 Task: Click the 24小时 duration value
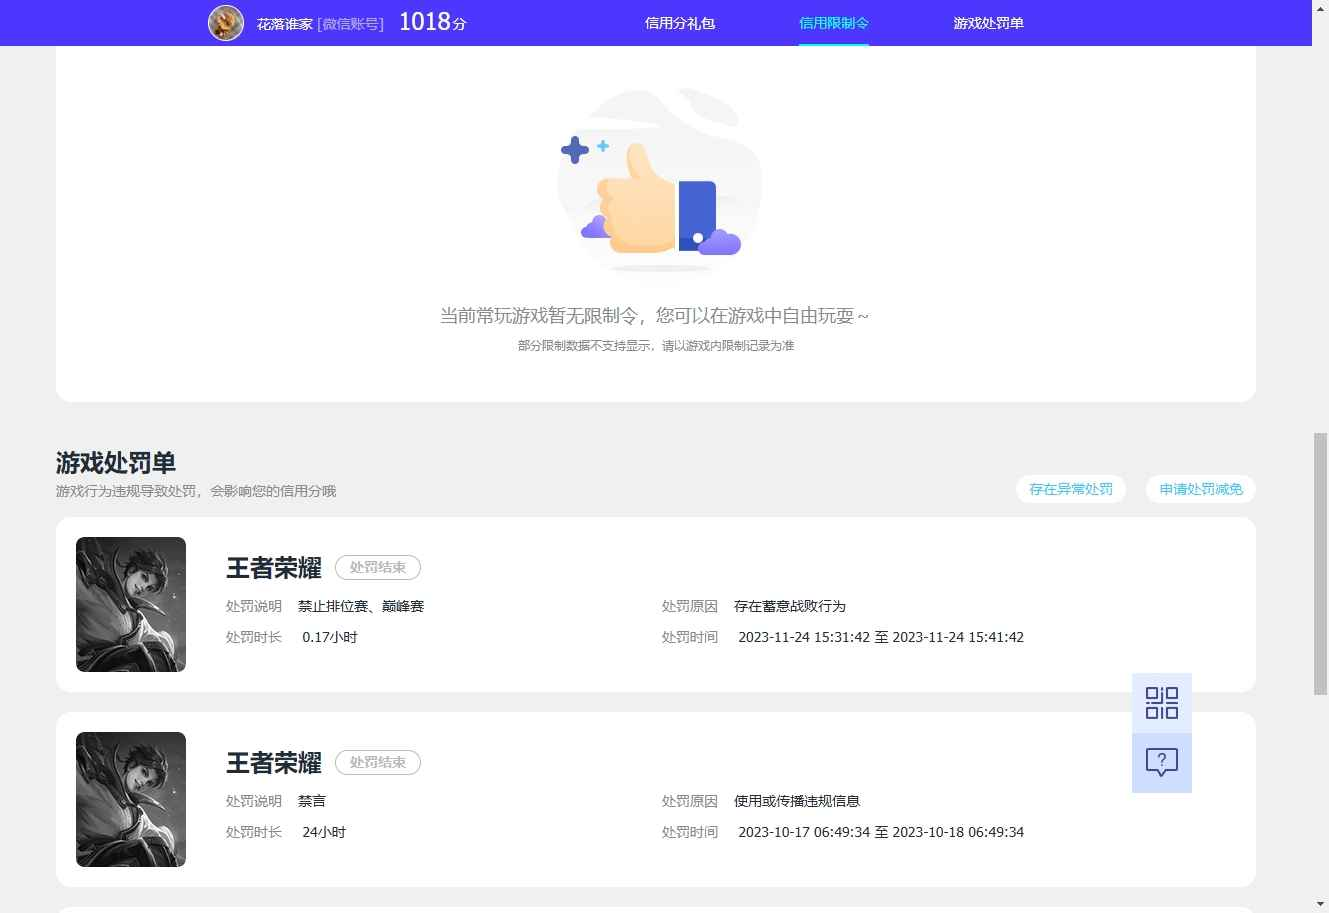pos(324,832)
